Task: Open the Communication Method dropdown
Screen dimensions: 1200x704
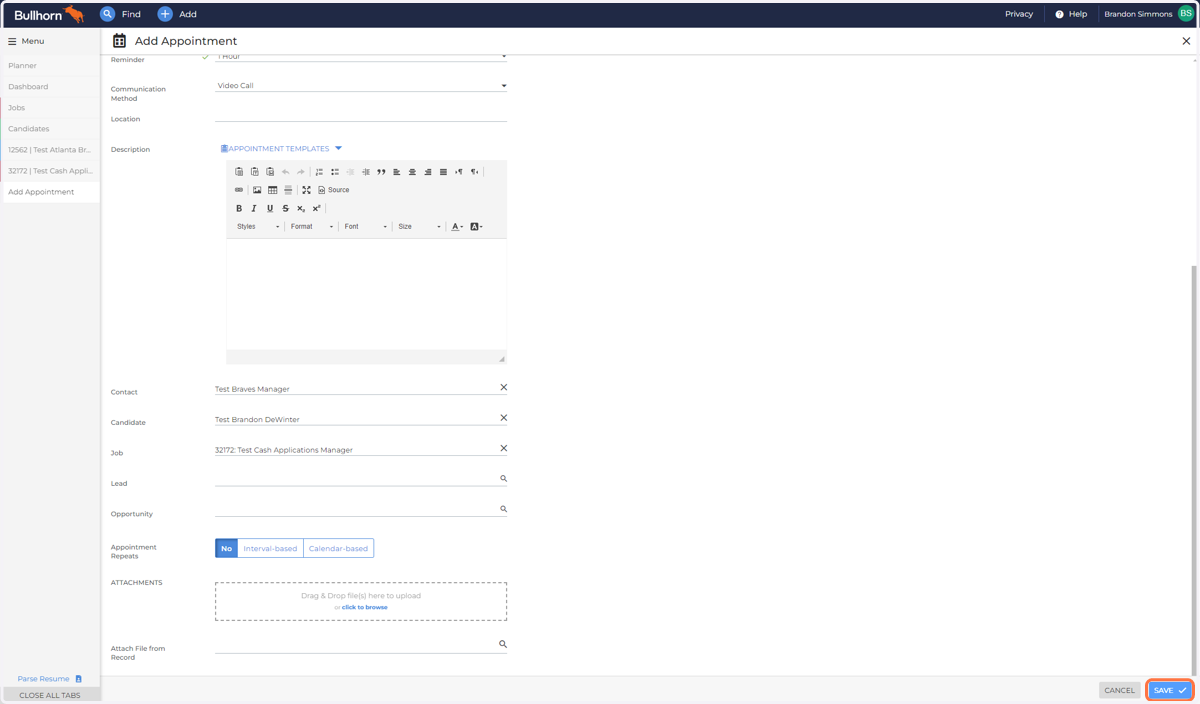Action: [x=361, y=86]
